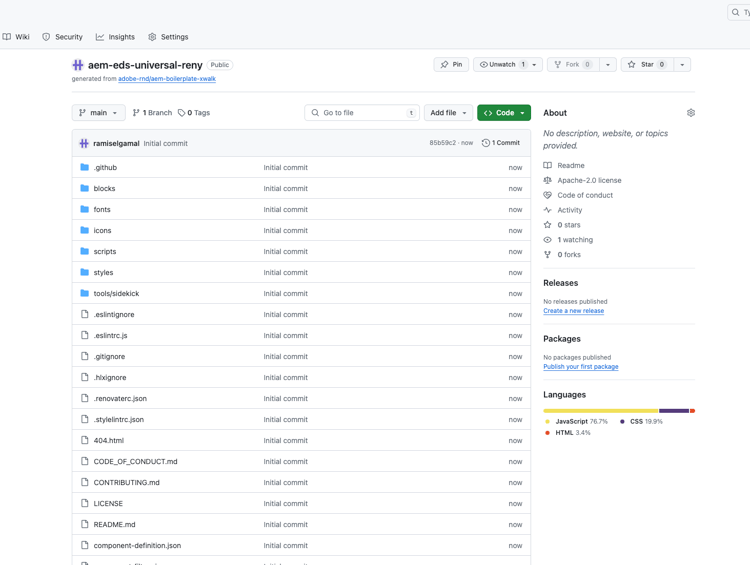
Task: Click the .stylelintrc.json file icon
Action: [85, 419]
